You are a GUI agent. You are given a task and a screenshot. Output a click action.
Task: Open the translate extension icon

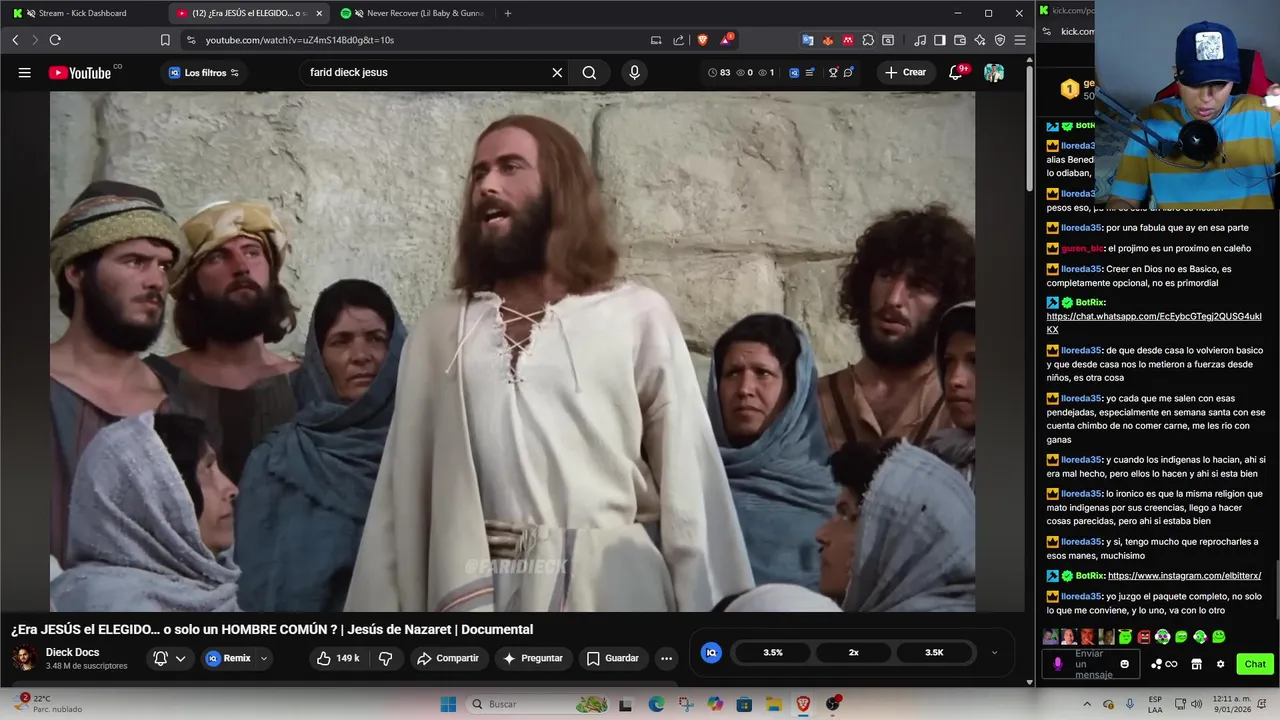pos(808,40)
